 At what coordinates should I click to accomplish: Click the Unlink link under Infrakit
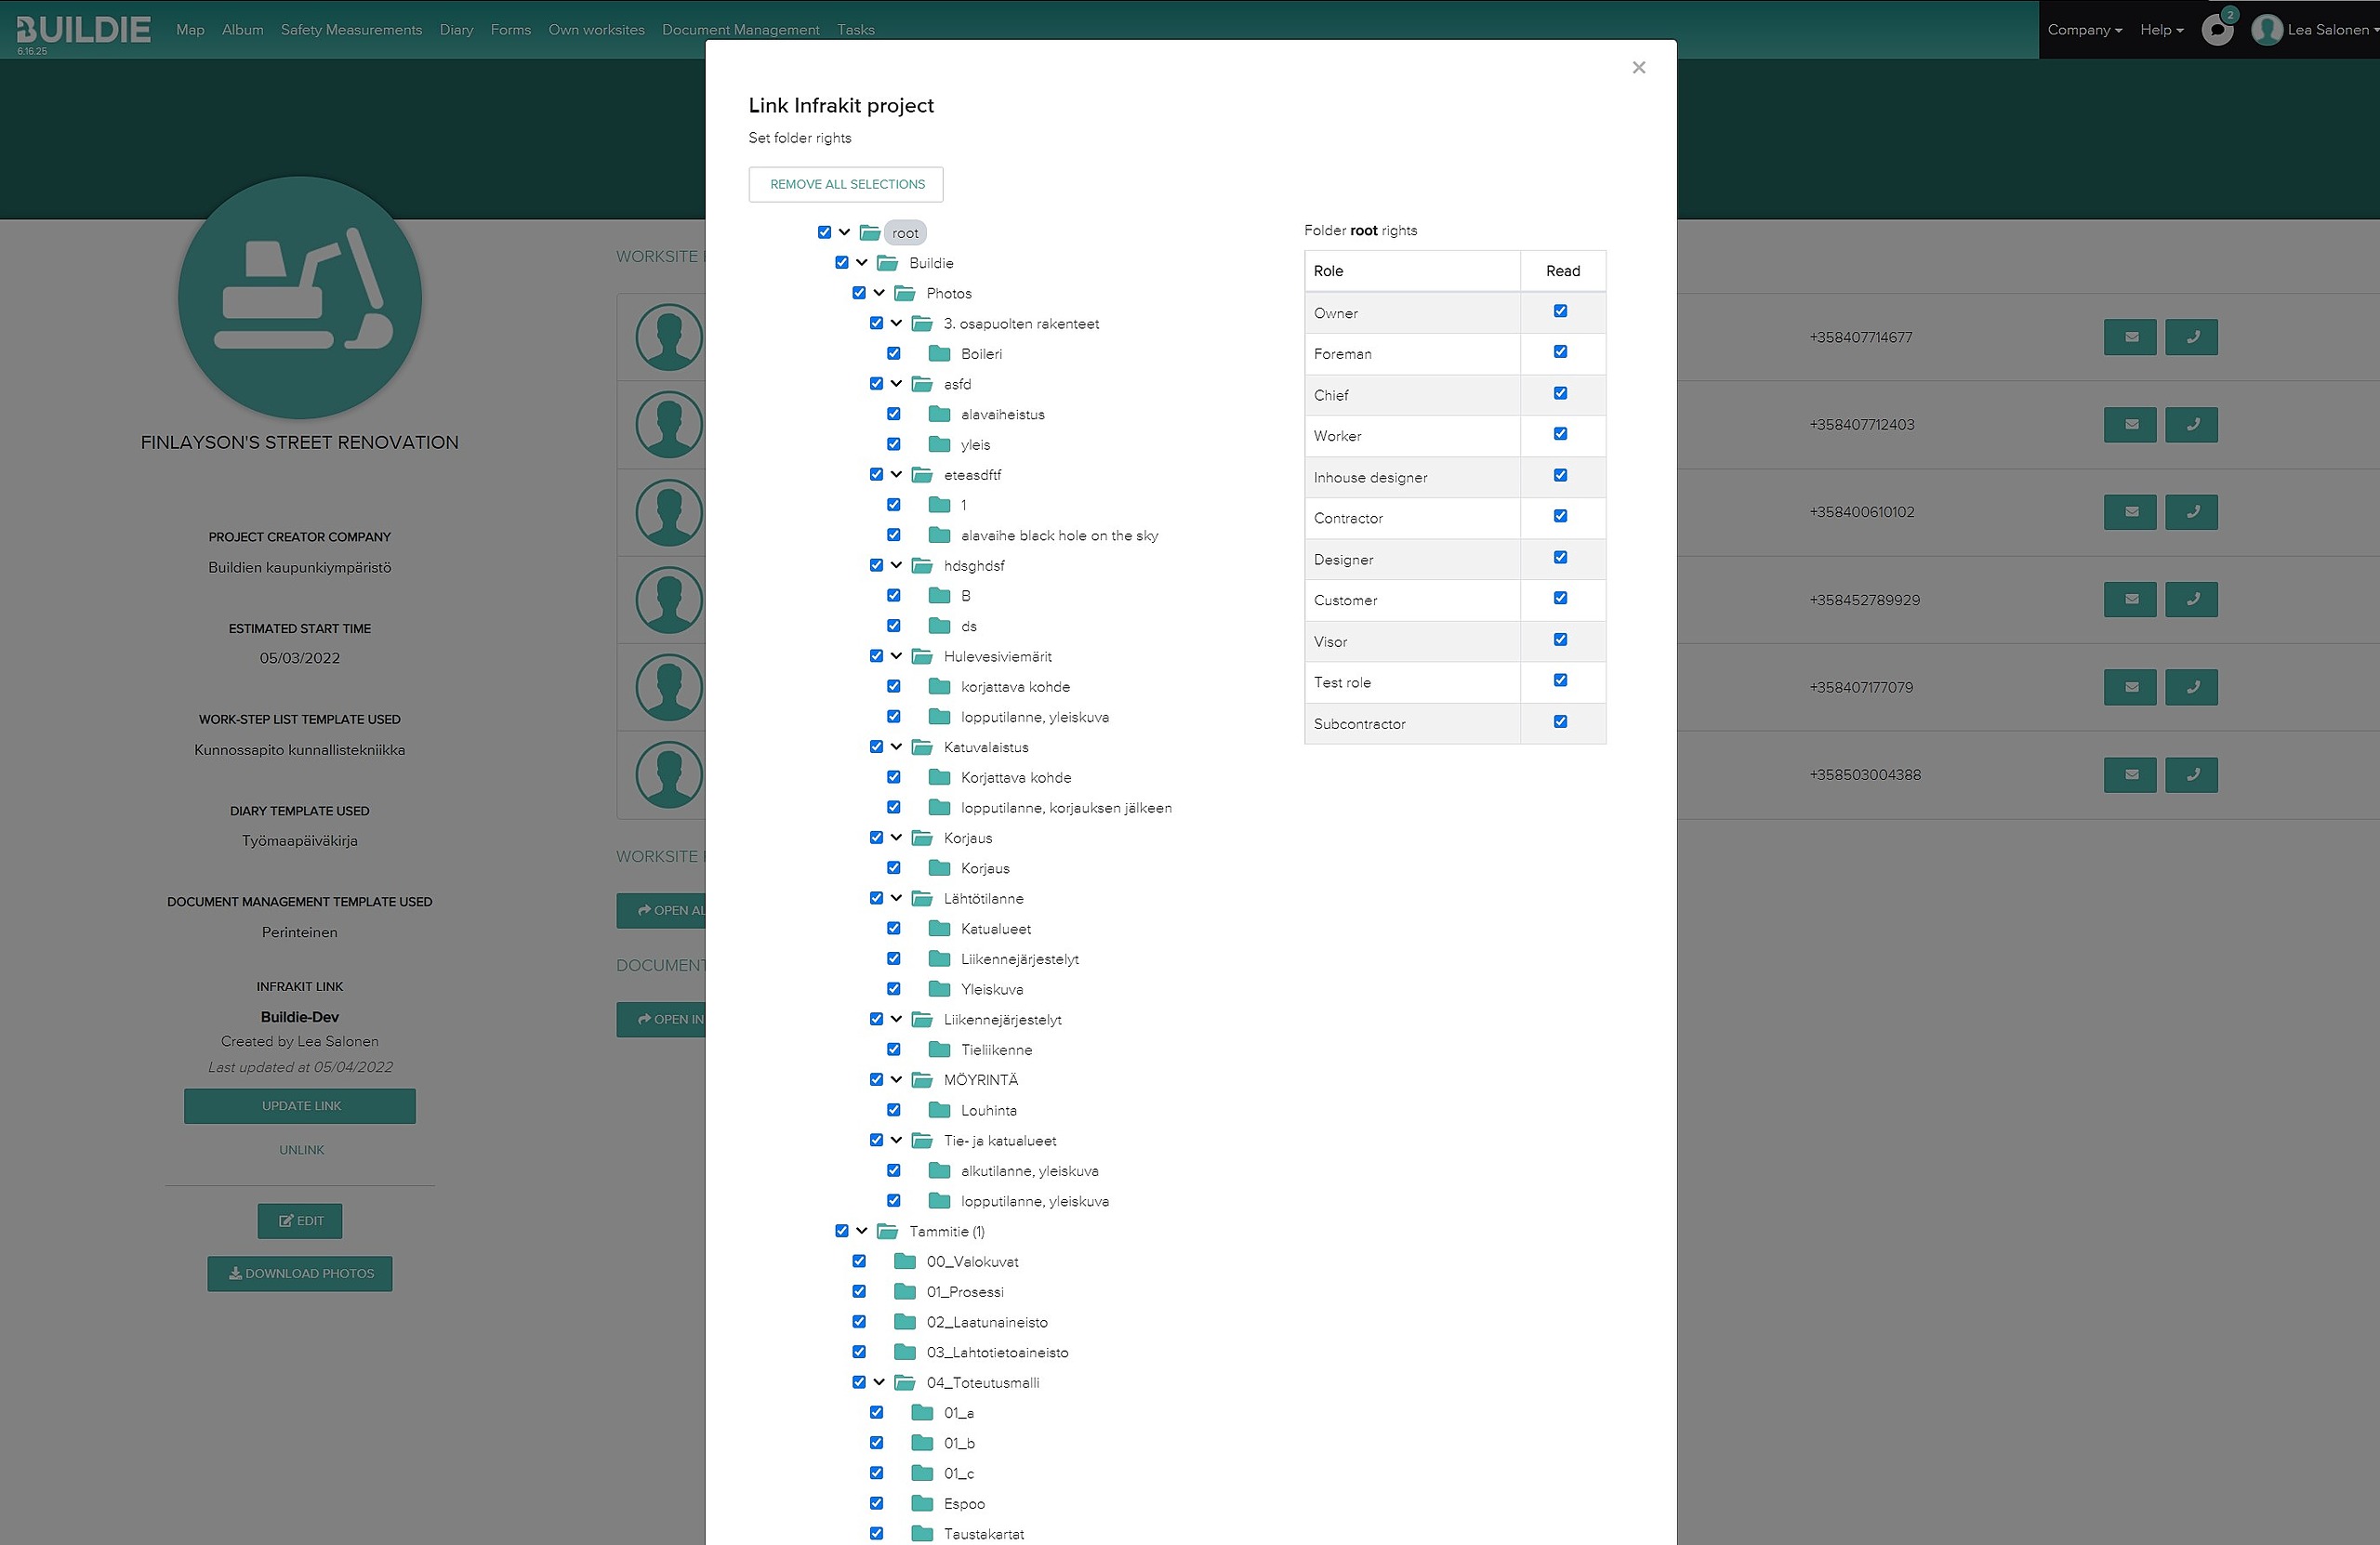[x=301, y=1150]
